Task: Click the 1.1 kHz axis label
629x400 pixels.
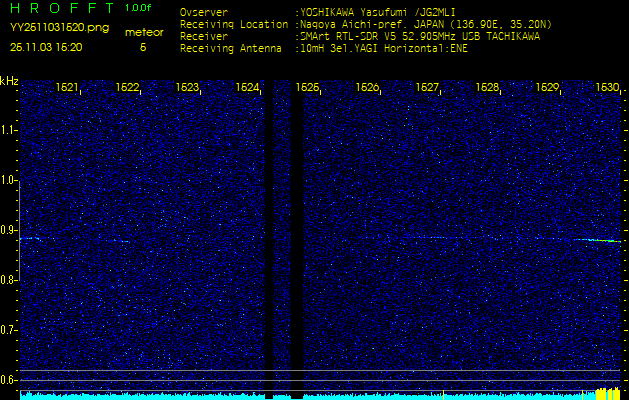Action: pos(8,130)
